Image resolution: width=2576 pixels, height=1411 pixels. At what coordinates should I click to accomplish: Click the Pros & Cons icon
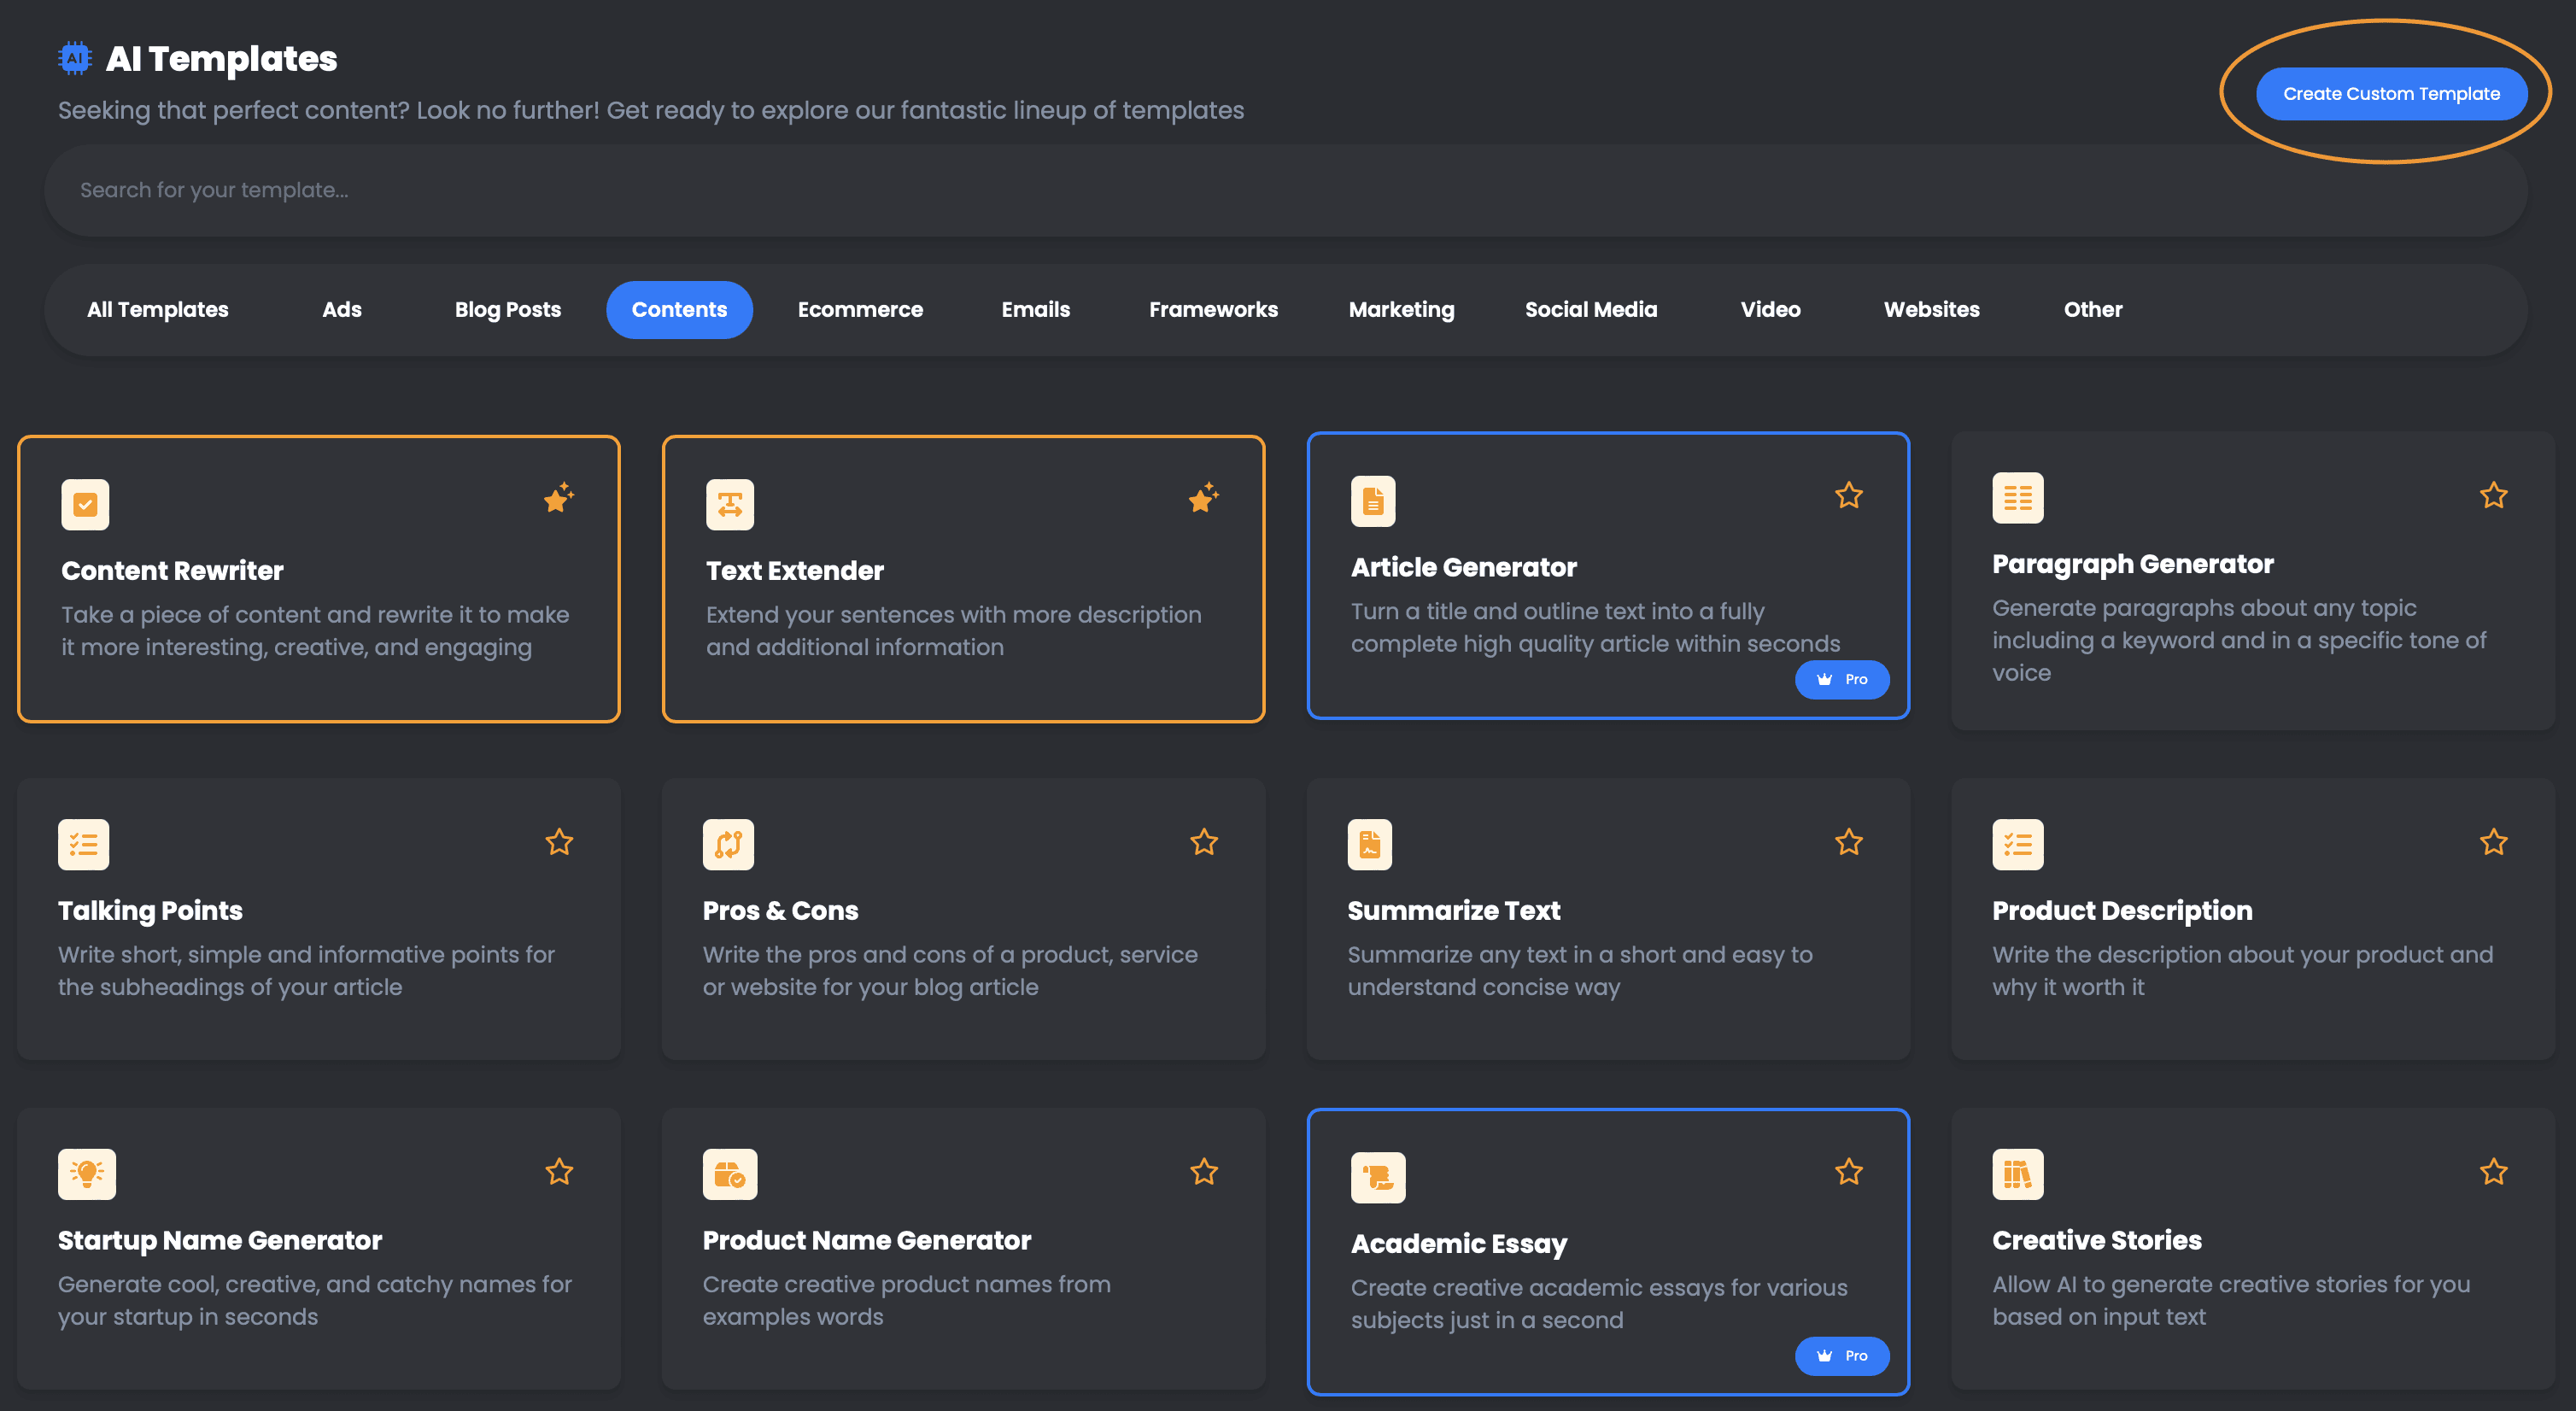[728, 844]
